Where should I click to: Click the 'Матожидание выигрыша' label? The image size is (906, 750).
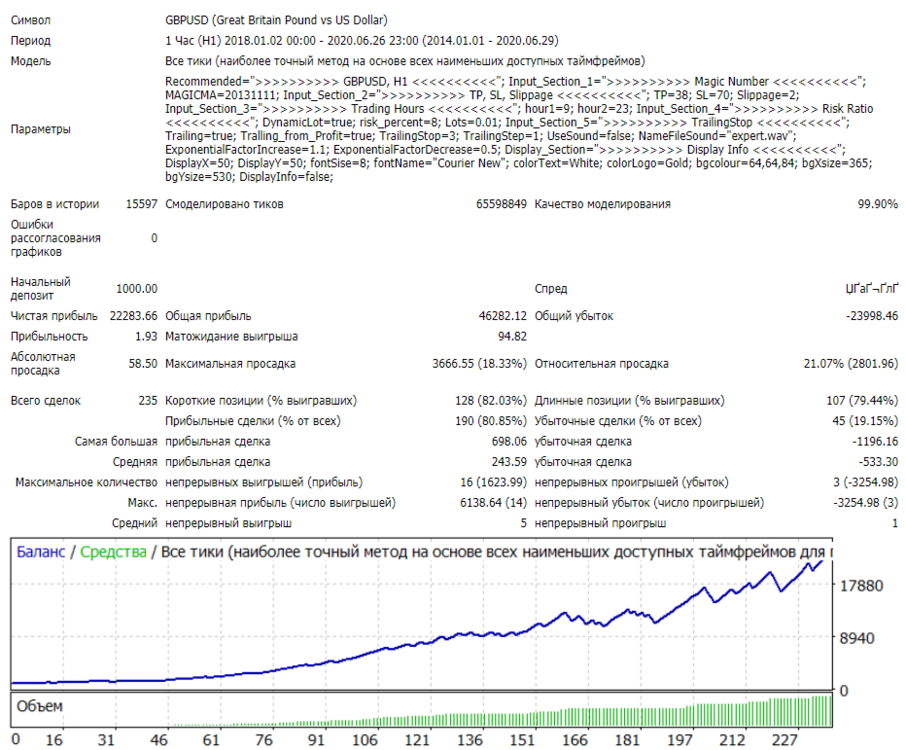(232, 336)
